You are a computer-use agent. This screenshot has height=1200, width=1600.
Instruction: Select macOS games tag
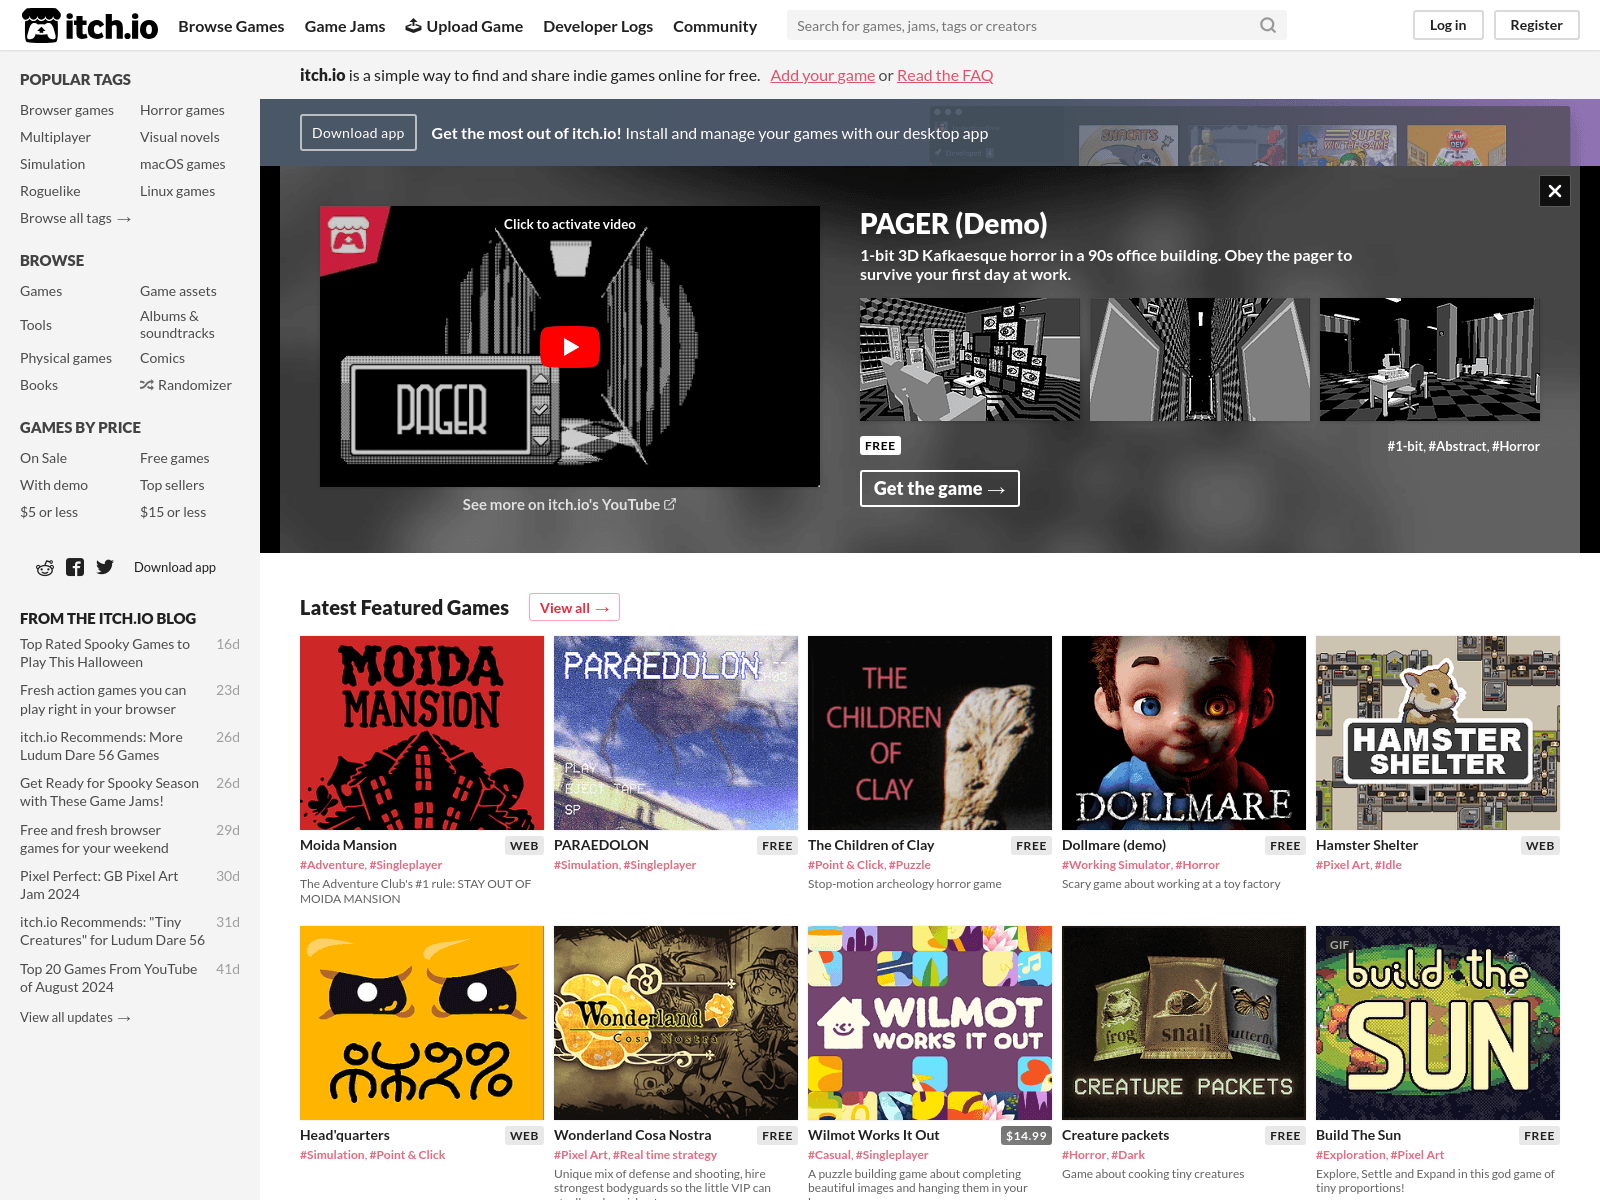tap(182, 164)
